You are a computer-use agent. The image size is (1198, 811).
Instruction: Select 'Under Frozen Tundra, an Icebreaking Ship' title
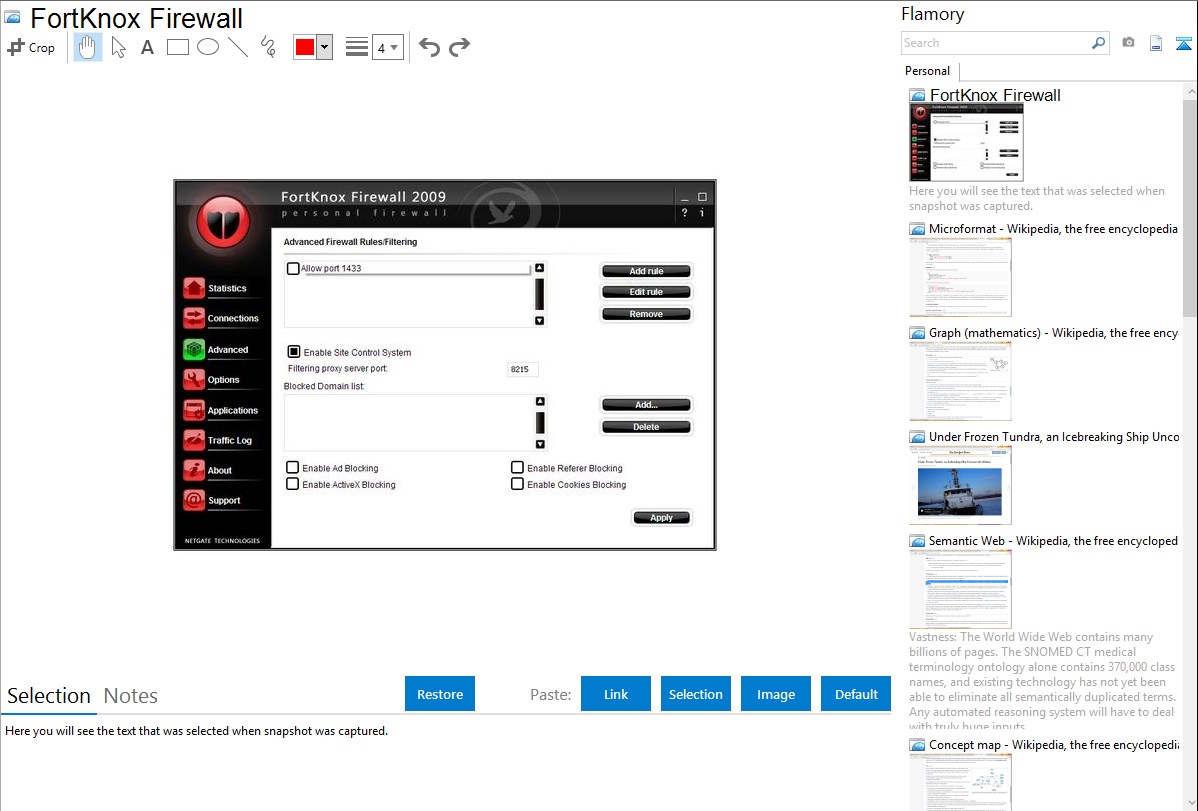tap(1054, 436)
